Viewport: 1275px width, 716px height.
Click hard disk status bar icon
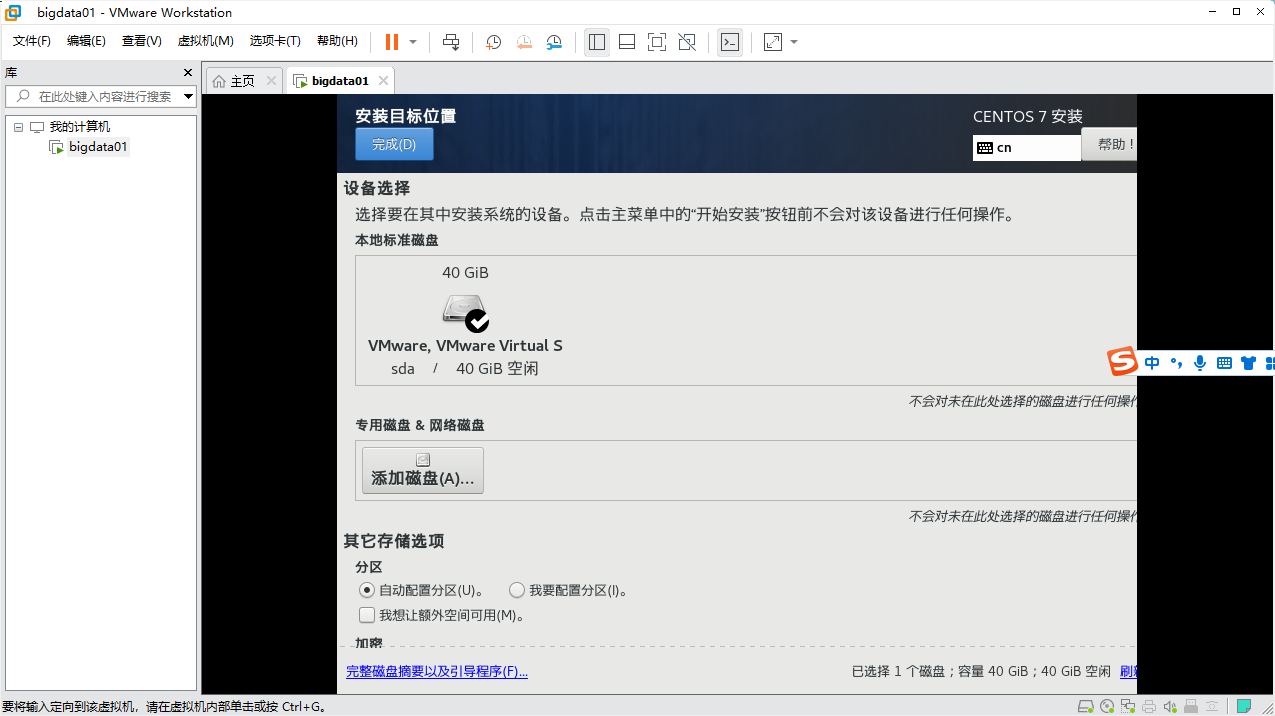click(1087, 706)
